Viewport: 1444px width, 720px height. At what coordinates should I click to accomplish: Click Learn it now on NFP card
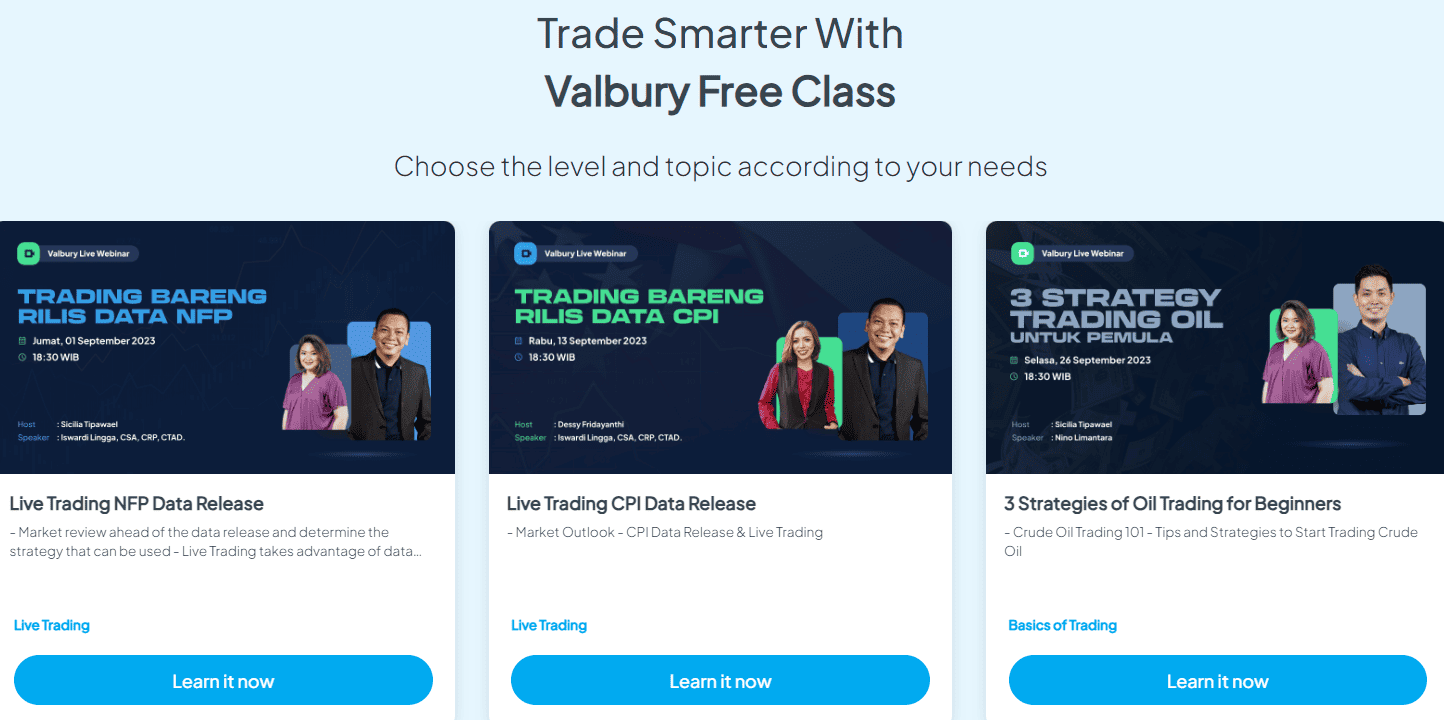click(x=223, y=681)
